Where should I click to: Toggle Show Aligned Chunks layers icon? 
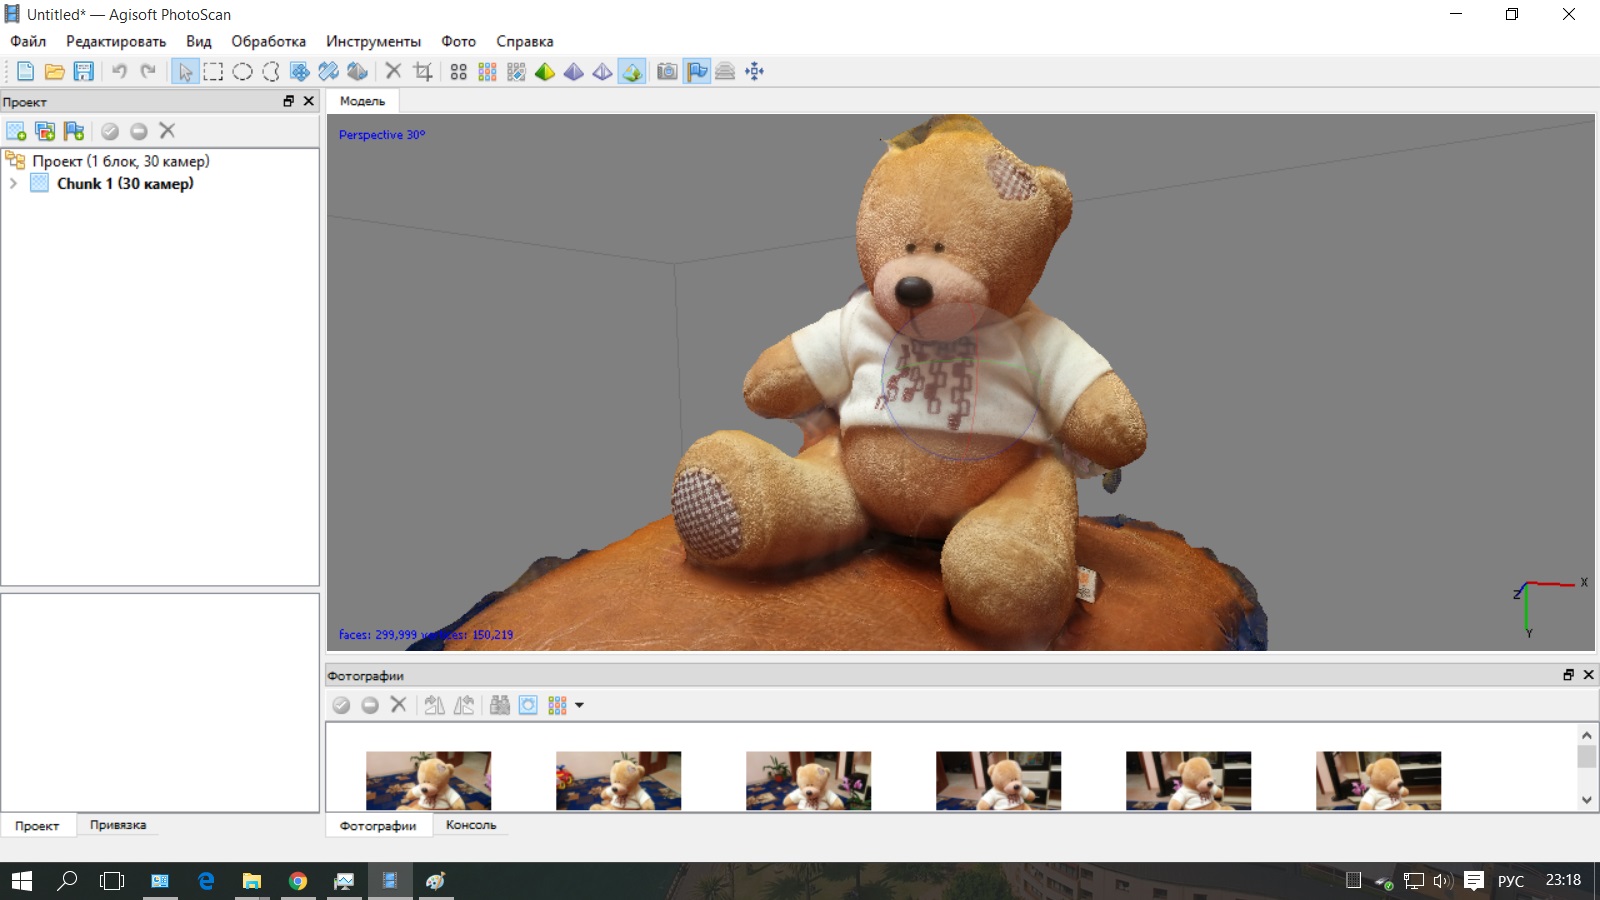tap(725, 71)
